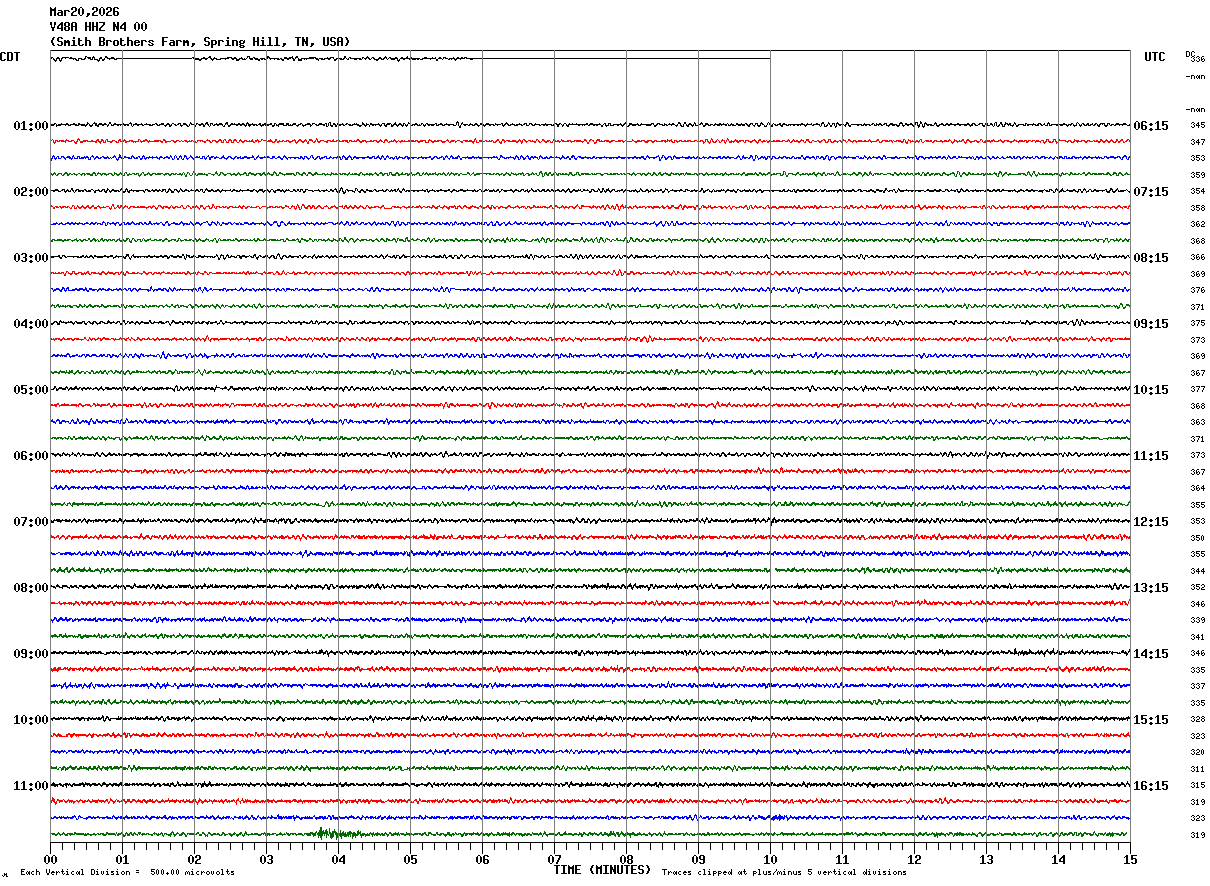Click the DC offset value '339'
The height and width of the screenshot is (886, 1210).
coord(1197,621)
